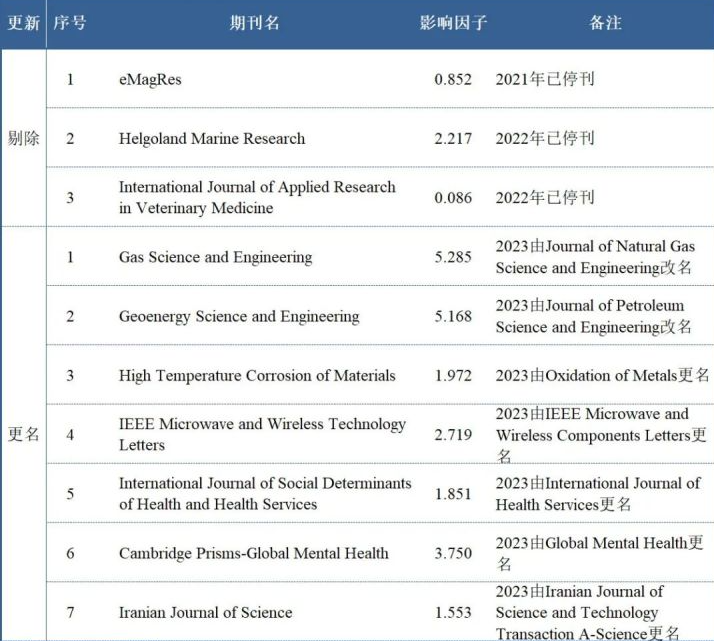Click serial number 3 beside High Temperature Corrosion
This screenshot has height=641, width=714.
point(70,376)
